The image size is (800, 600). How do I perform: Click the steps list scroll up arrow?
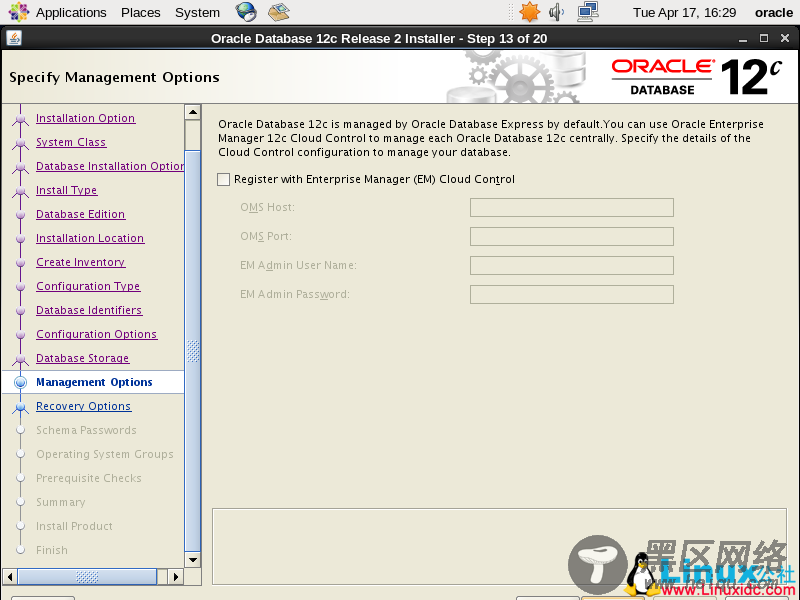193,112
